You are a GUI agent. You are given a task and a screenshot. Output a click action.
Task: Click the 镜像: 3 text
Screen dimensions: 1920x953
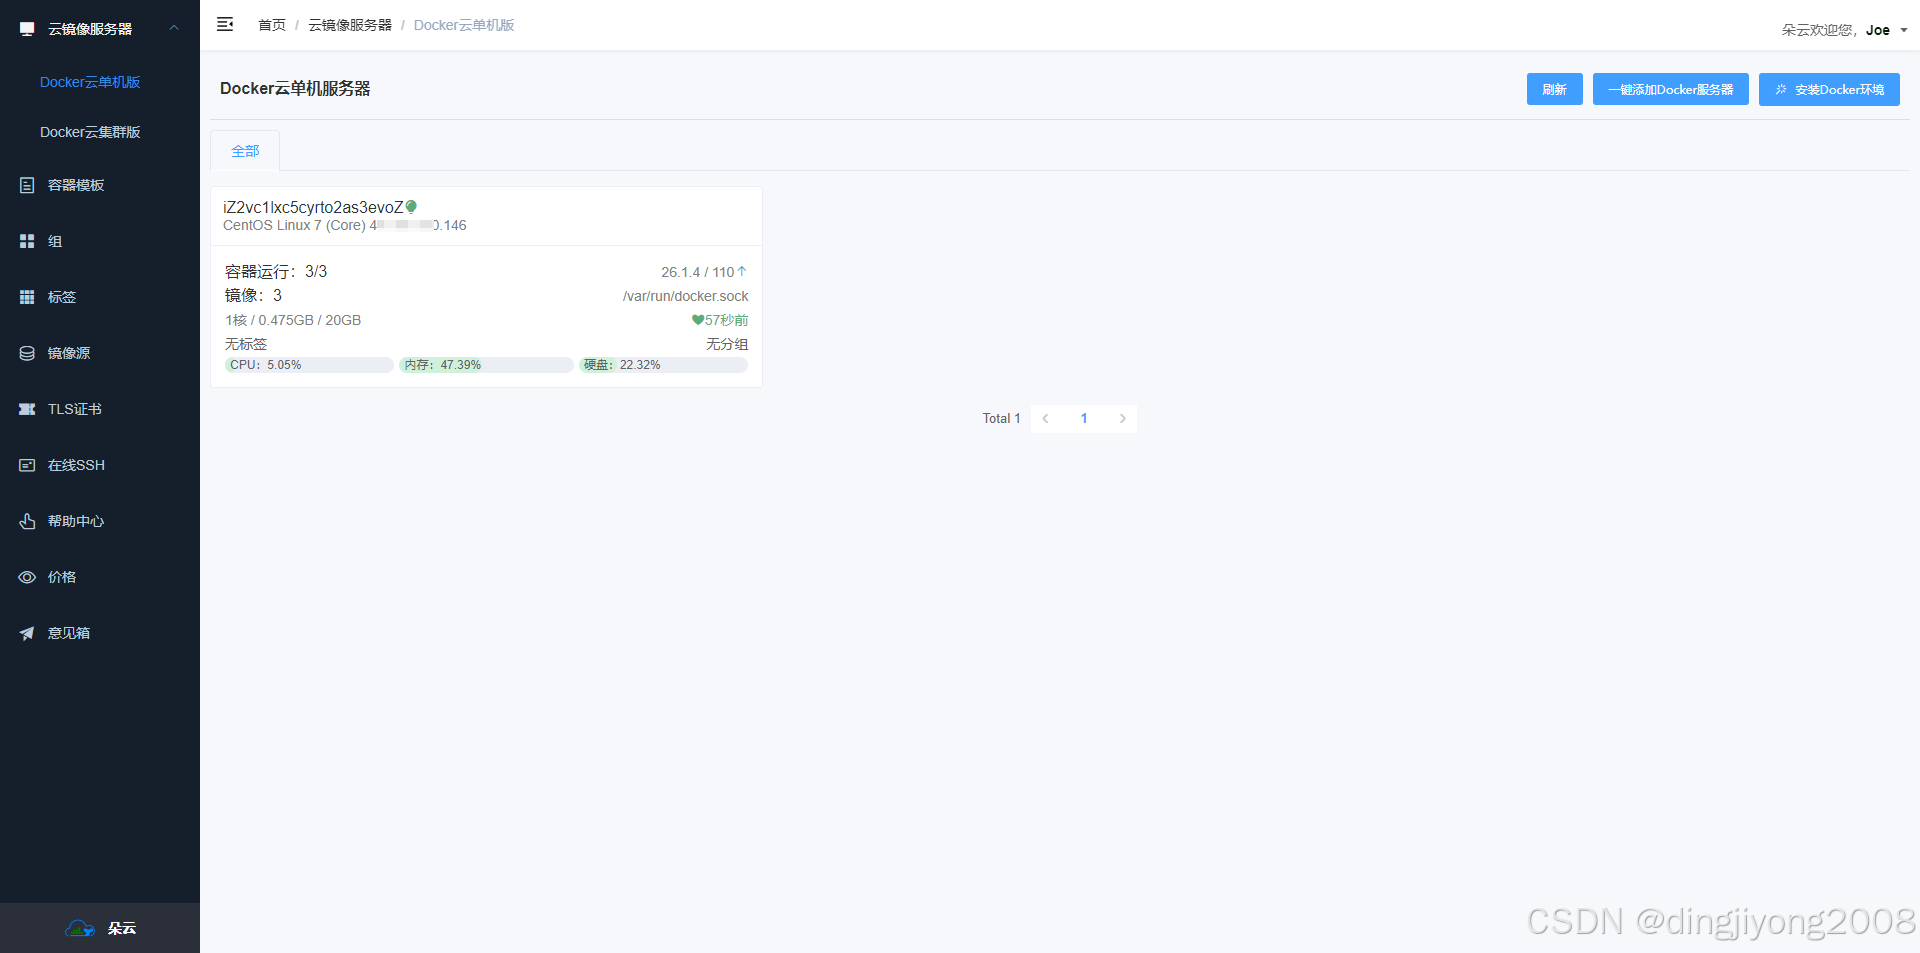253,295
